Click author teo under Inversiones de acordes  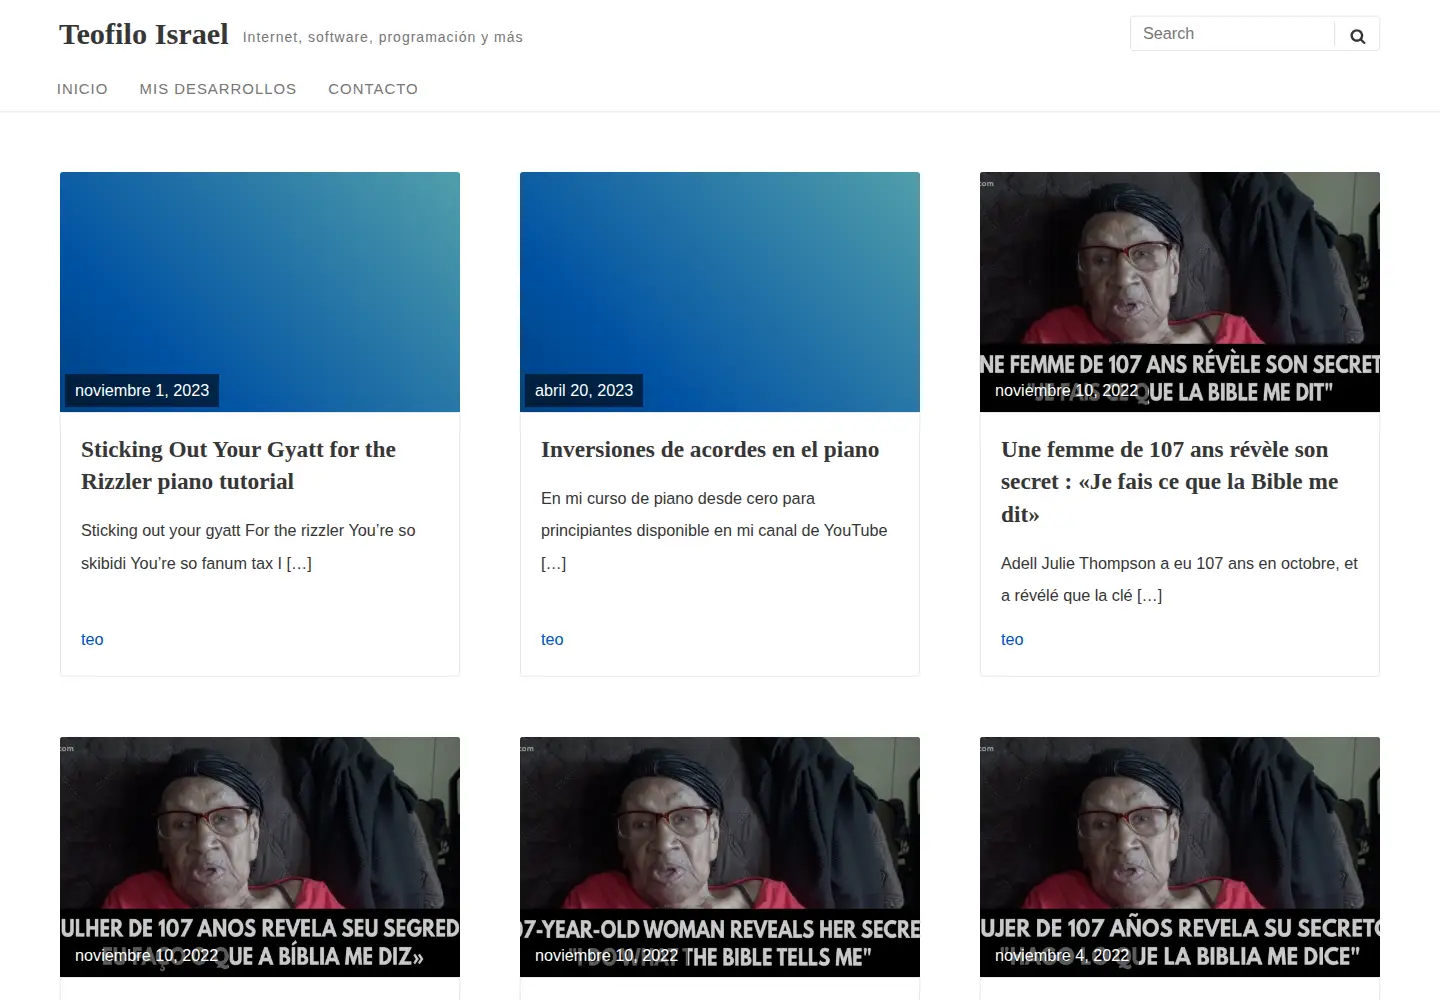tap(552, 639)
